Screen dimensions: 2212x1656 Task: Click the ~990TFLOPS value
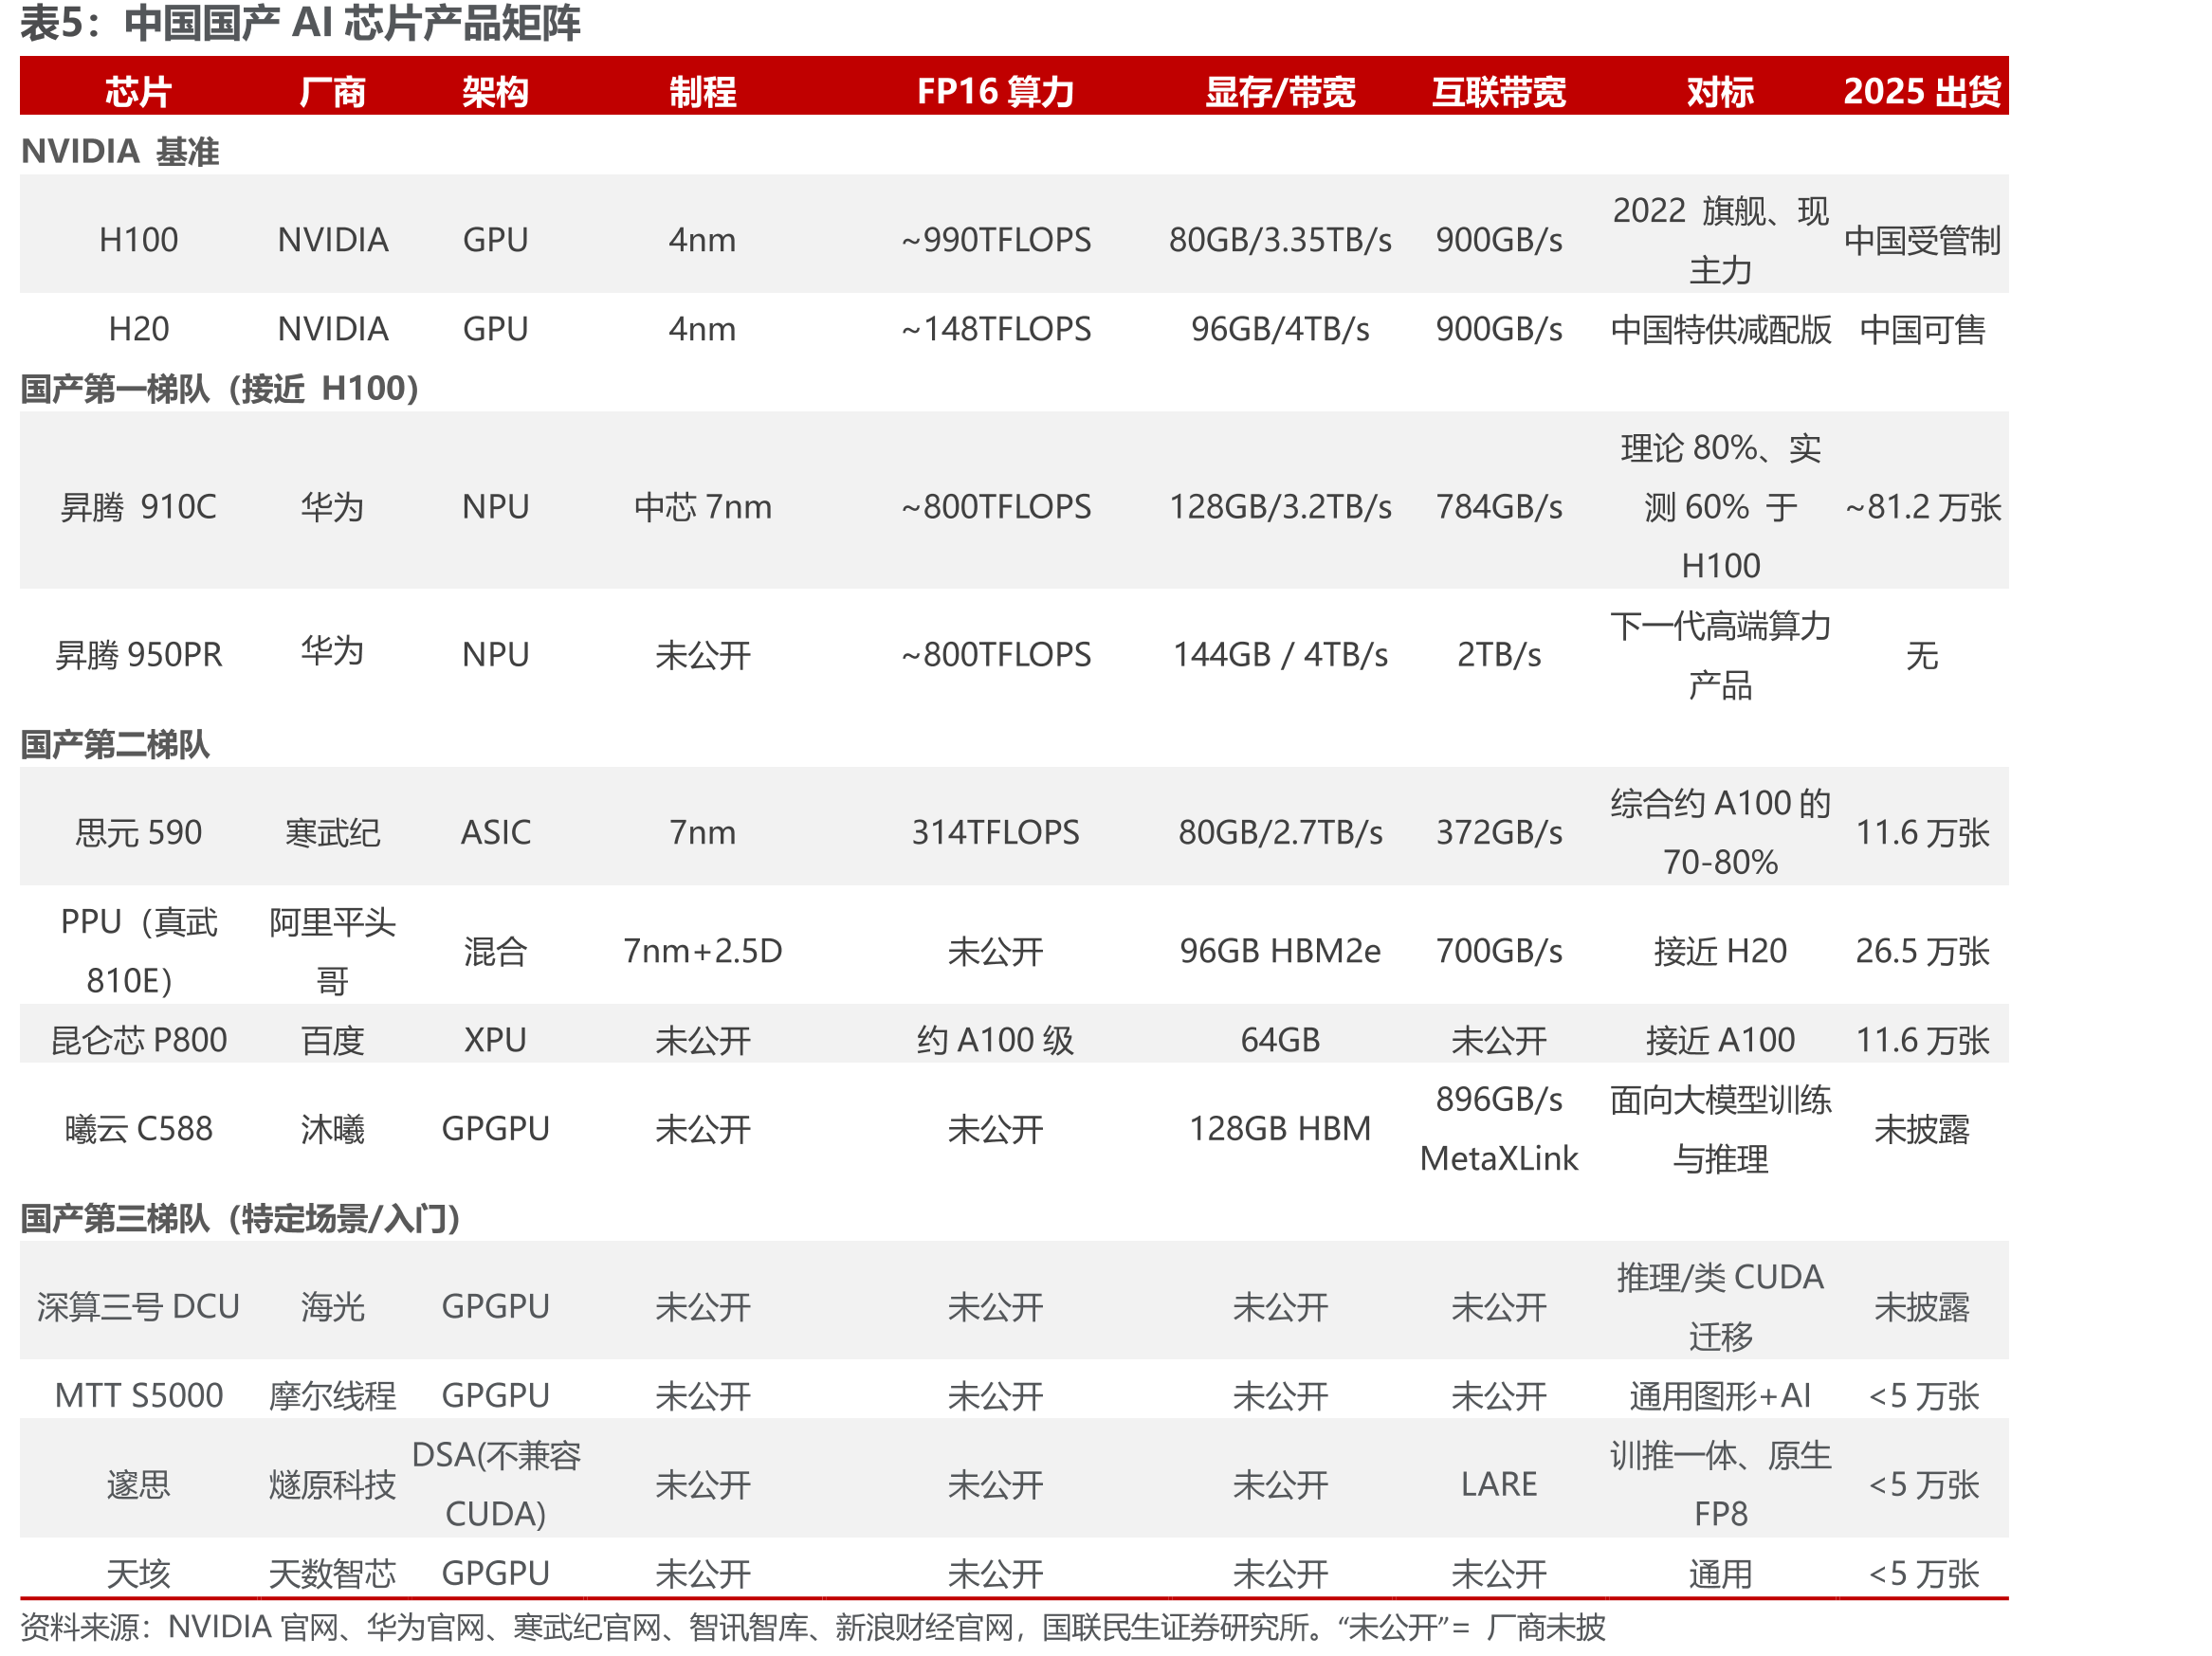[995, 240]
